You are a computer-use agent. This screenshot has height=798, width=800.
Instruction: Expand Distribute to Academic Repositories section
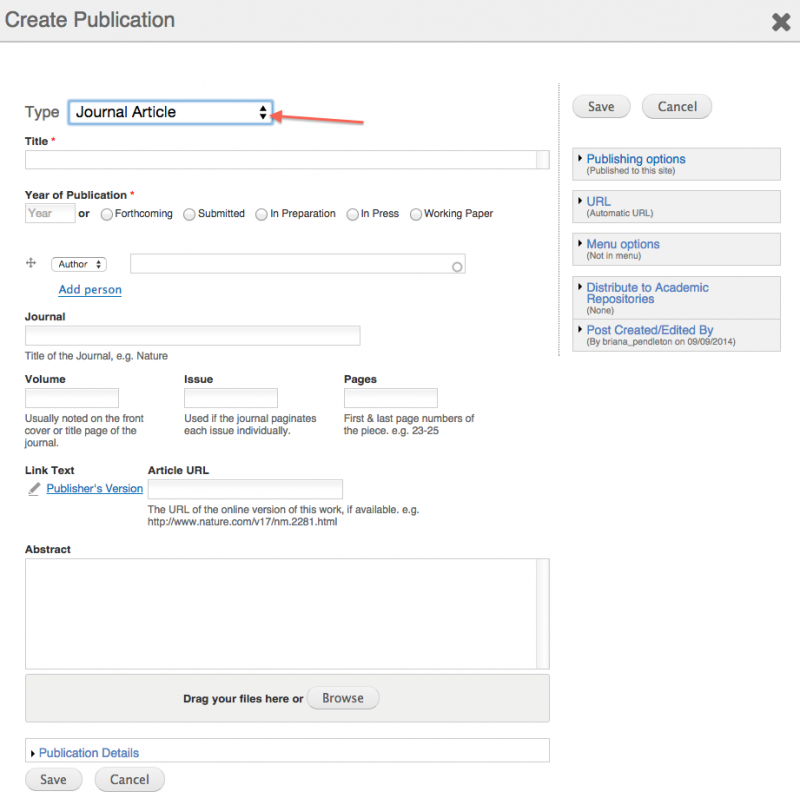pos(647,293)
